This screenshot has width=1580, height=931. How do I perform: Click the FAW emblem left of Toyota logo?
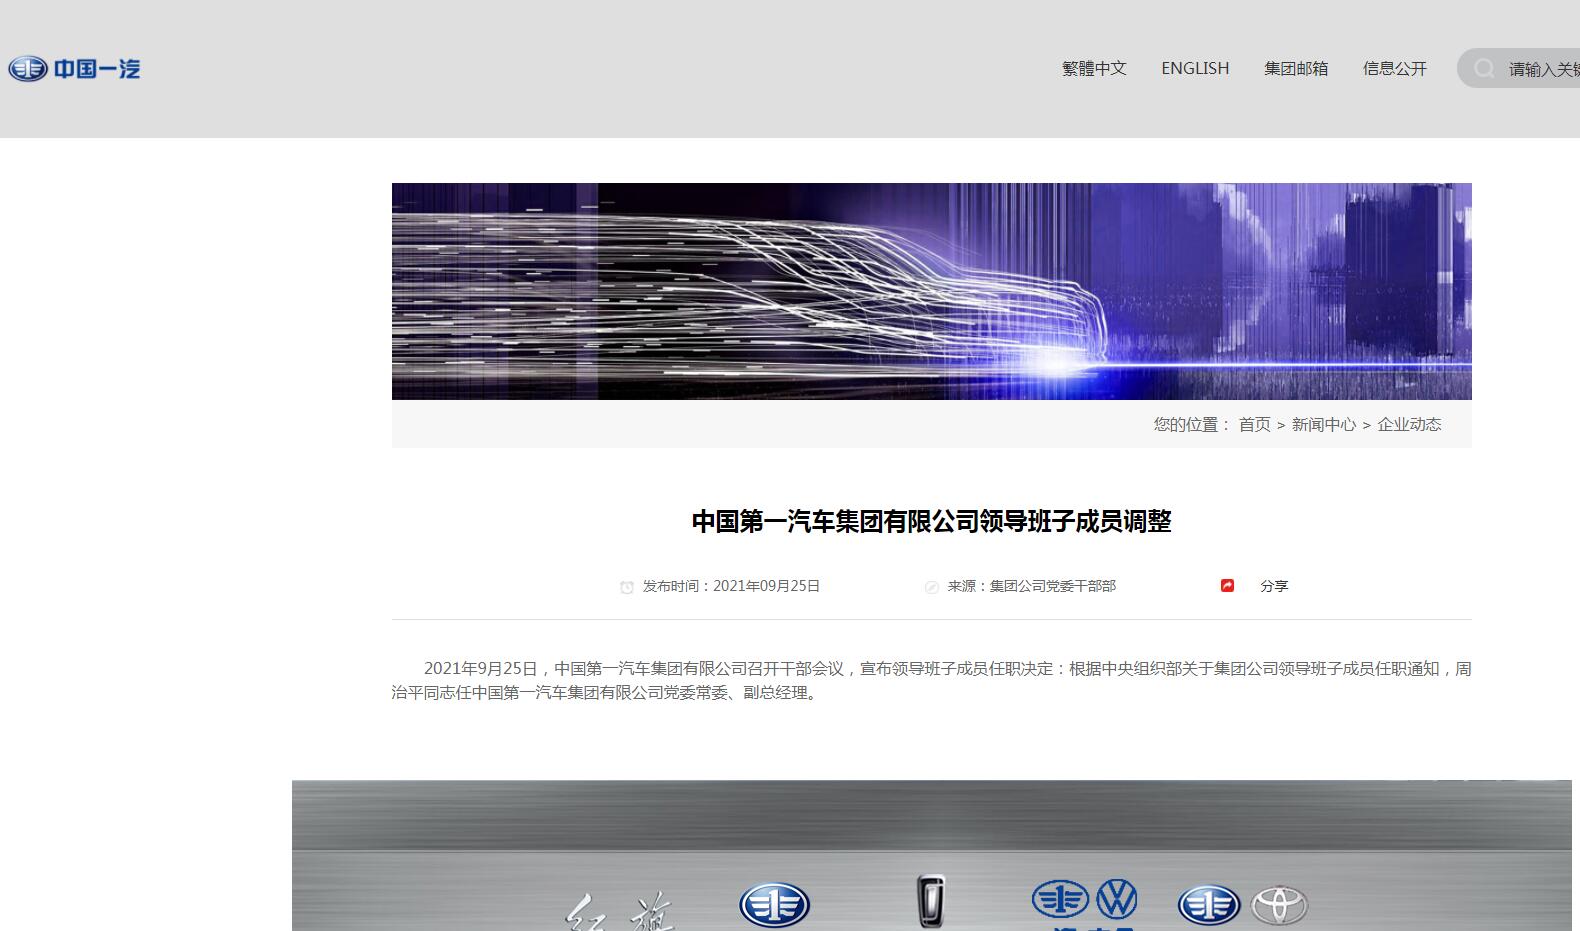(x=1209, y=905)
